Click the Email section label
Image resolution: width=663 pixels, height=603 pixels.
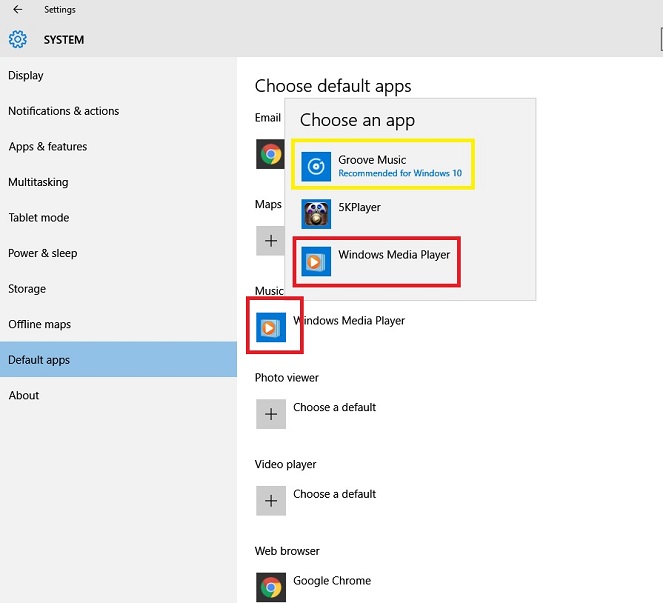(268, 118)
